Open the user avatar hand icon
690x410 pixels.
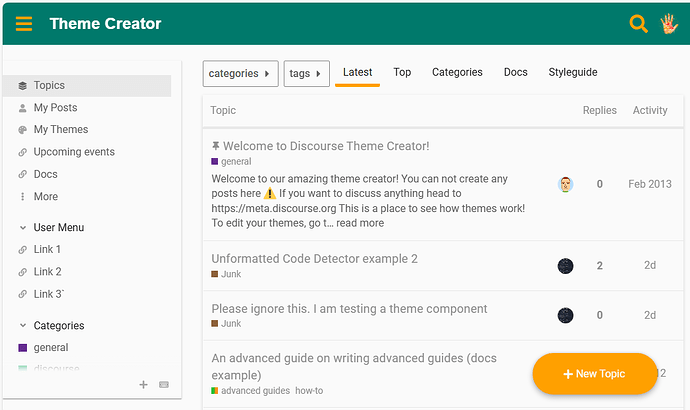coord(669,24)
